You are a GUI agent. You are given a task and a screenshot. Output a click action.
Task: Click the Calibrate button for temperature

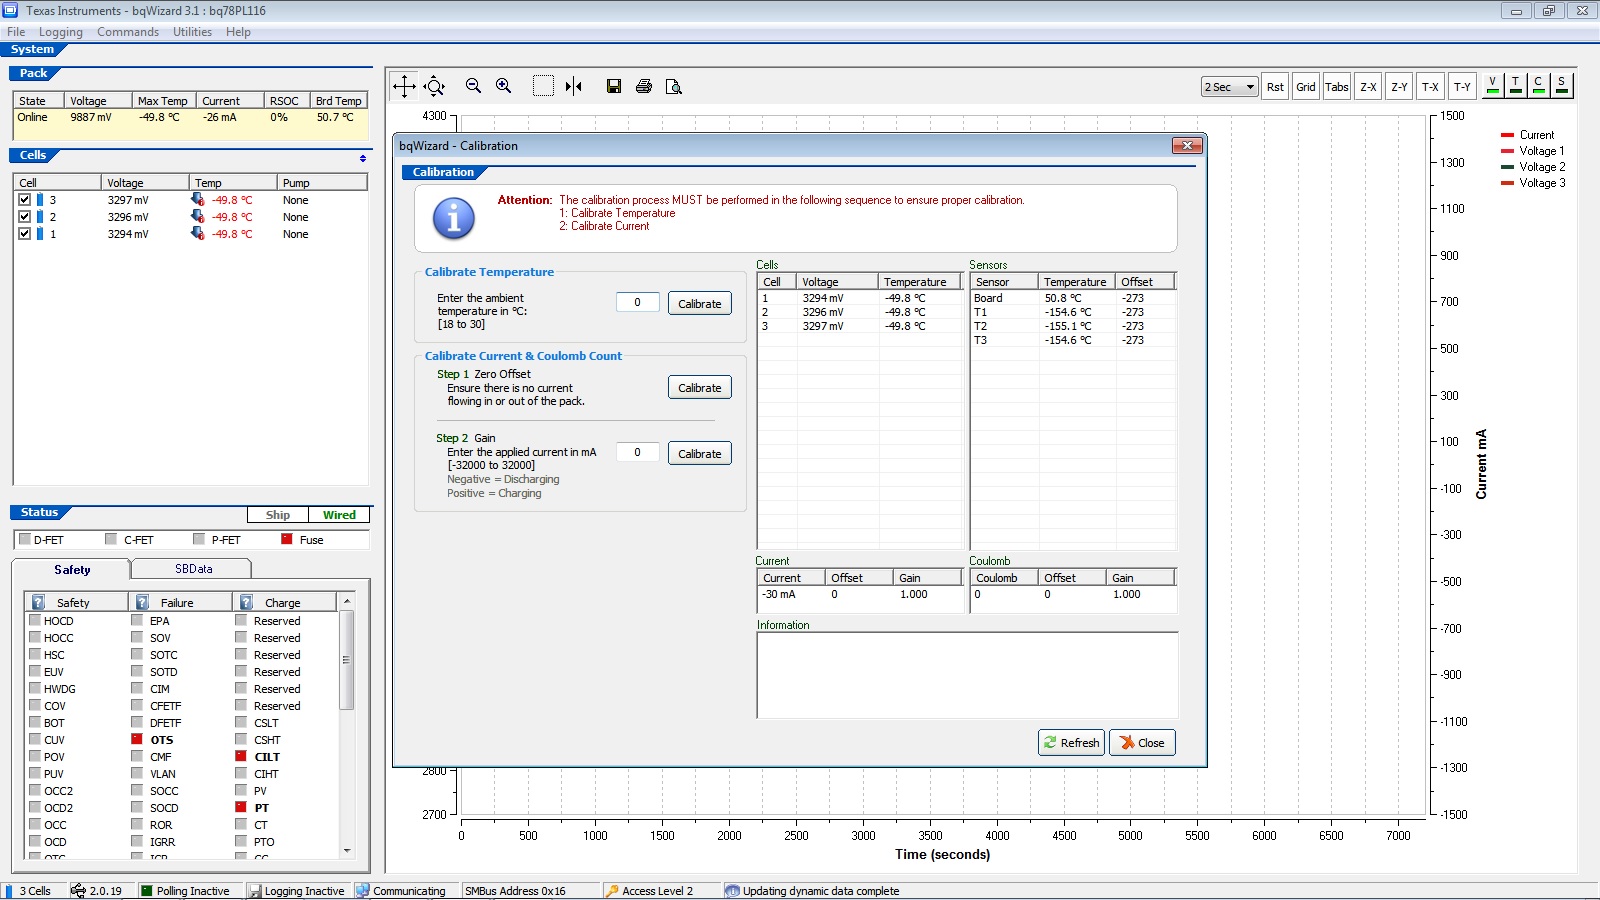click(700, 304)
